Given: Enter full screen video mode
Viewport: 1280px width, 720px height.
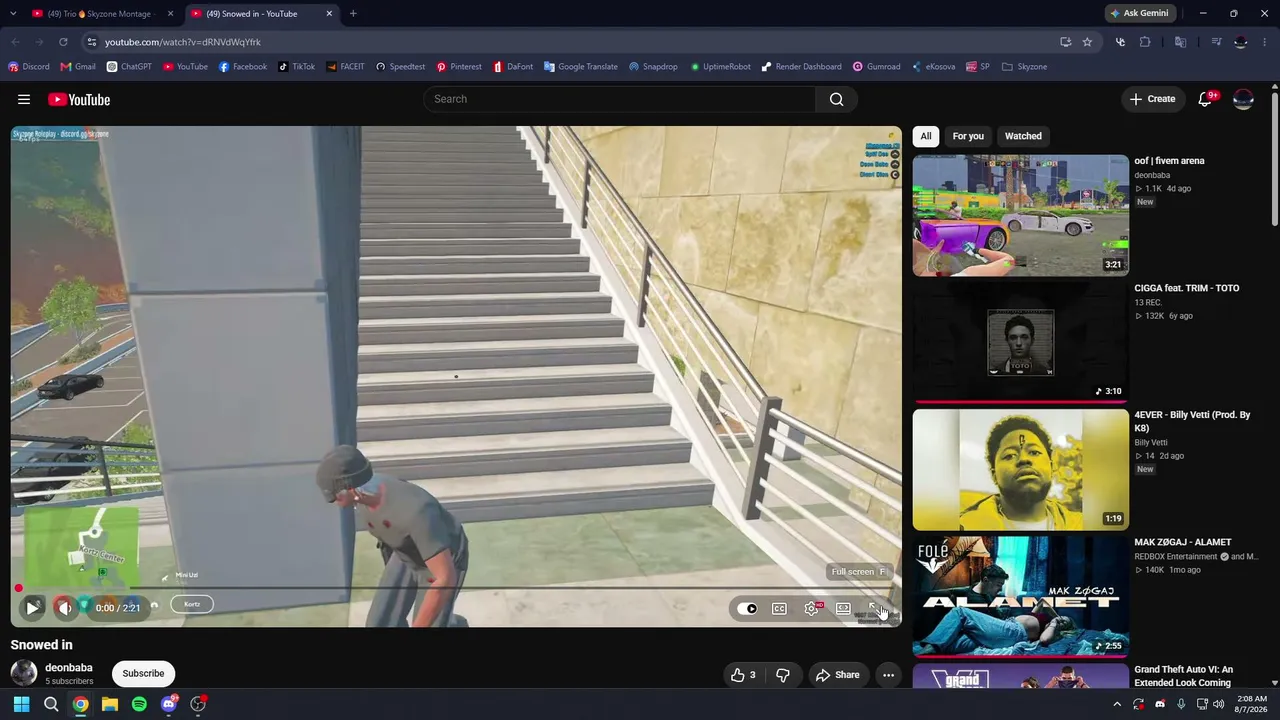Looking at the screenshot, I should point(875,608).
